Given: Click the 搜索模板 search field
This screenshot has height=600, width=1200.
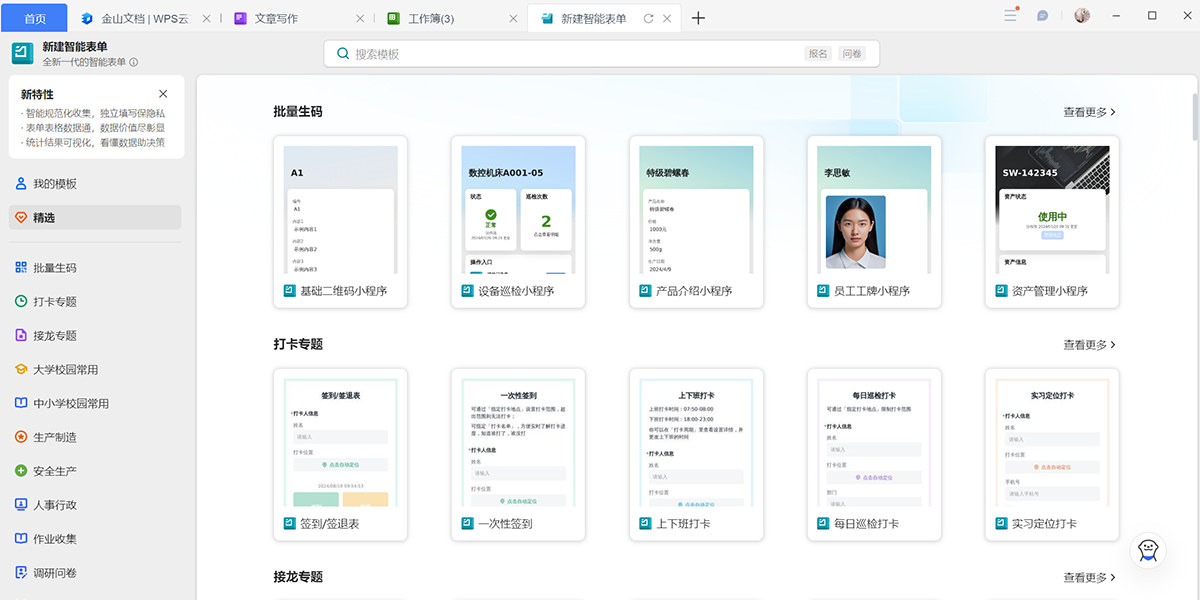Looking at the screenshot, I should (x=570, y=54).
